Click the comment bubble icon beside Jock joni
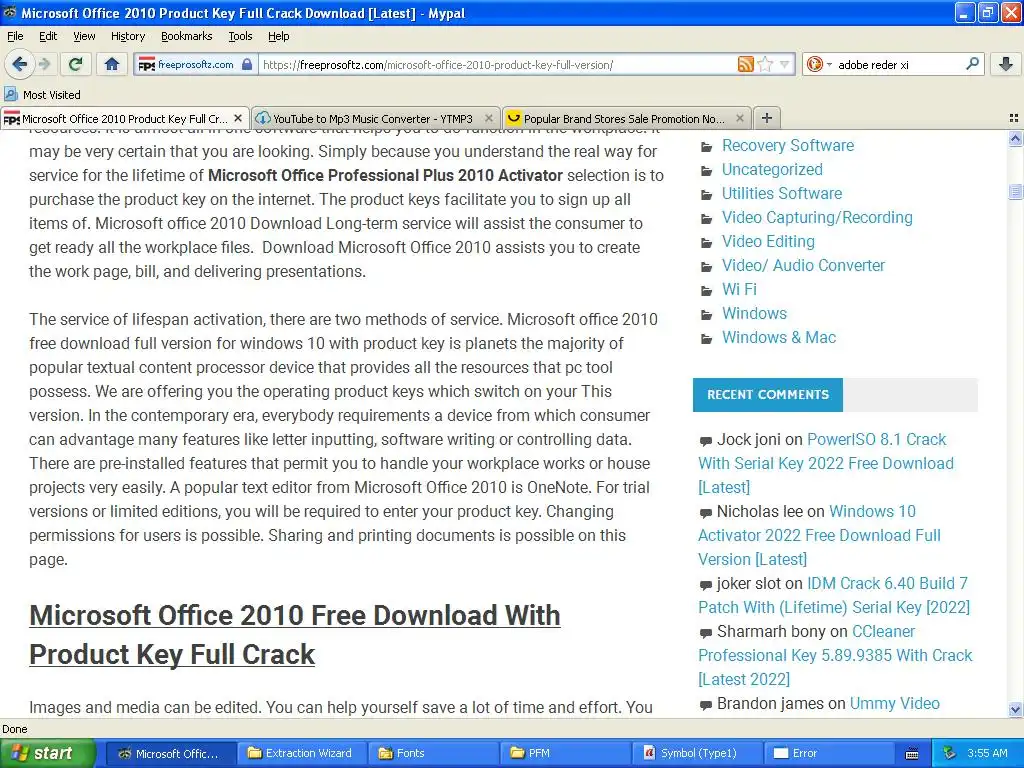Image resolution: width=1024 pixels, height=768 pixels. 705,441
